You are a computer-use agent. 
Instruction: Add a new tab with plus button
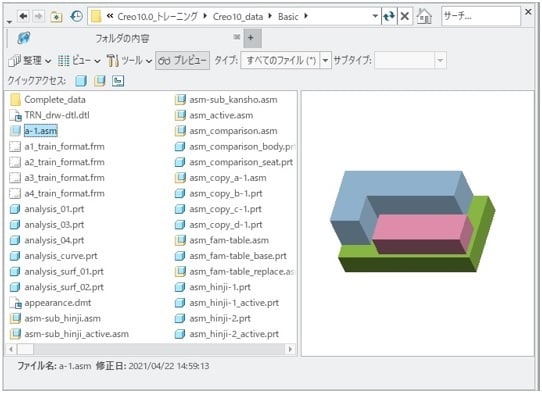251,38
